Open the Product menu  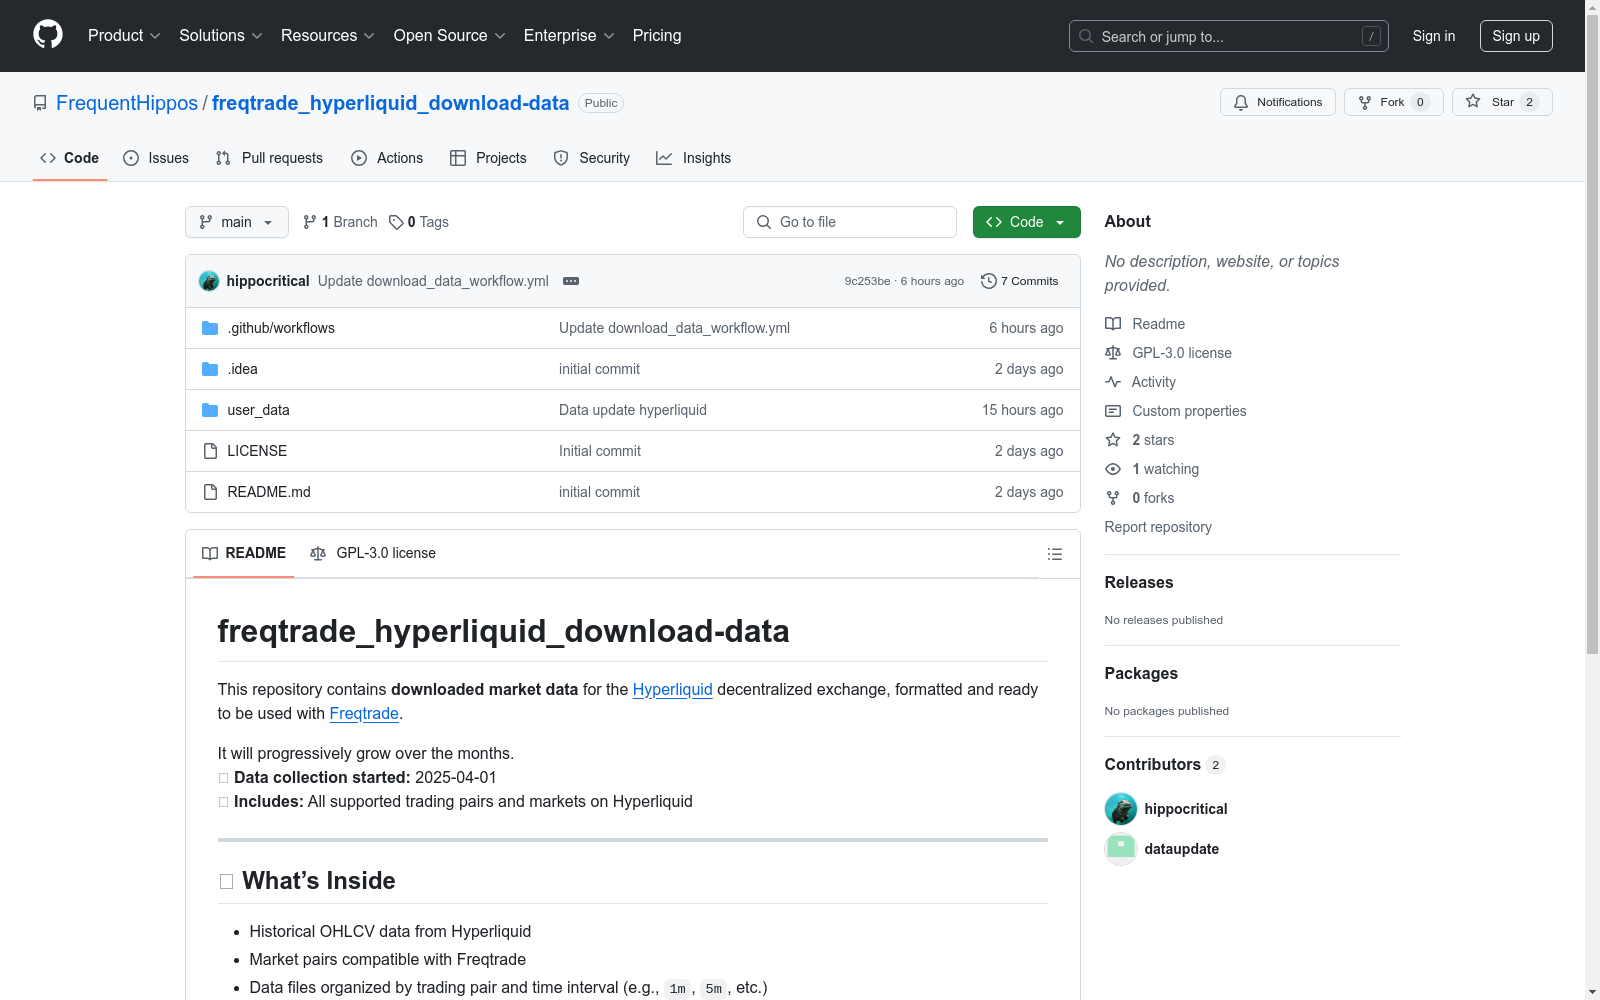click(124, 36)
